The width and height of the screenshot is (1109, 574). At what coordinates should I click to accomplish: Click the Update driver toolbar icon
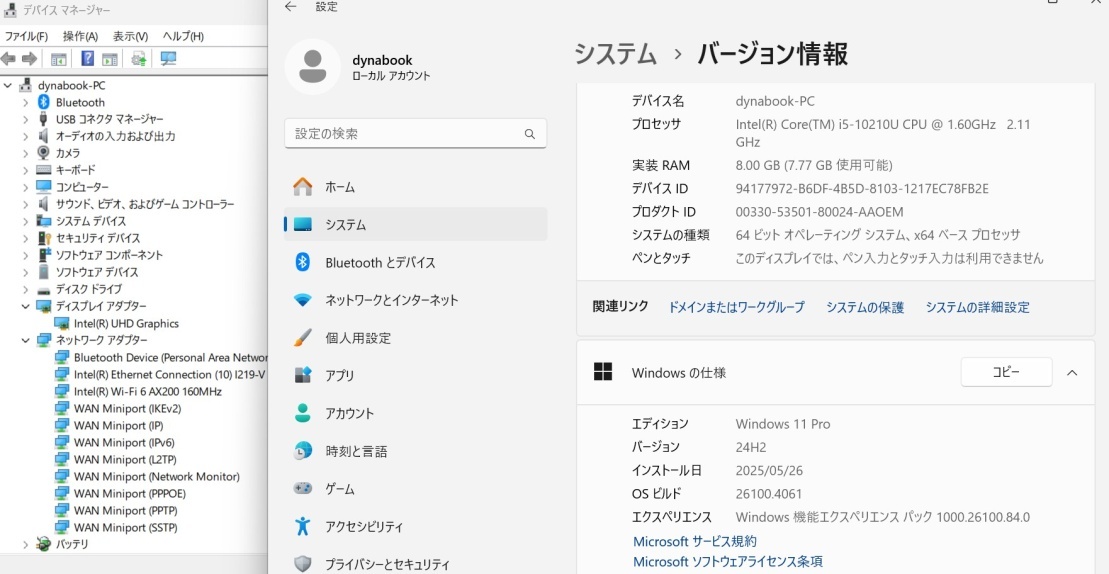tap(139, 59)
